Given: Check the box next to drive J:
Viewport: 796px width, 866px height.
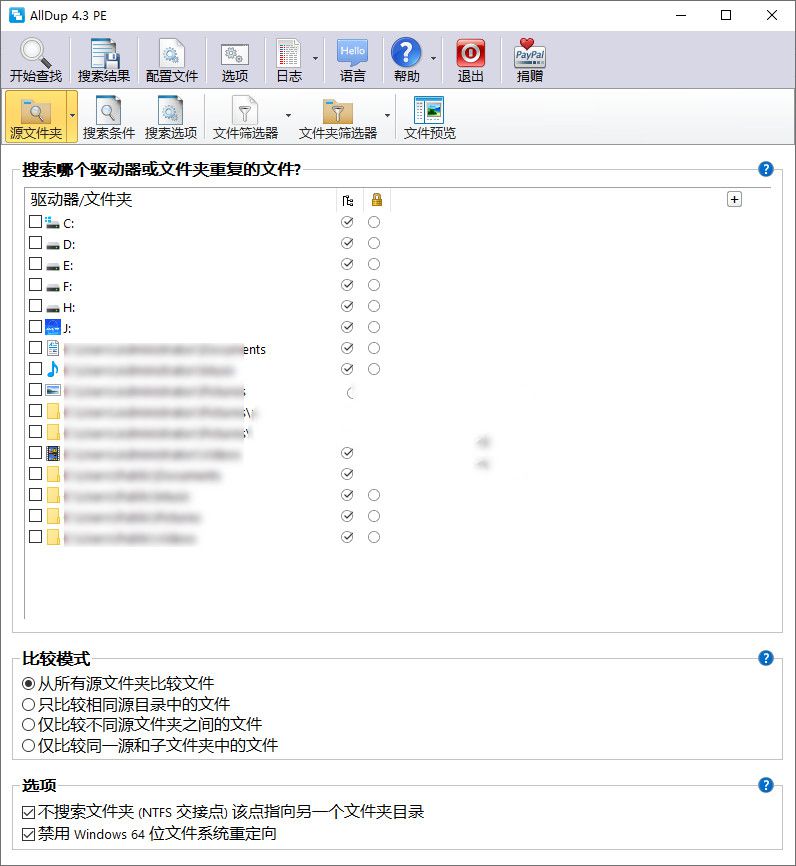Looking at the screenshot, I should [x=36, y=327].
